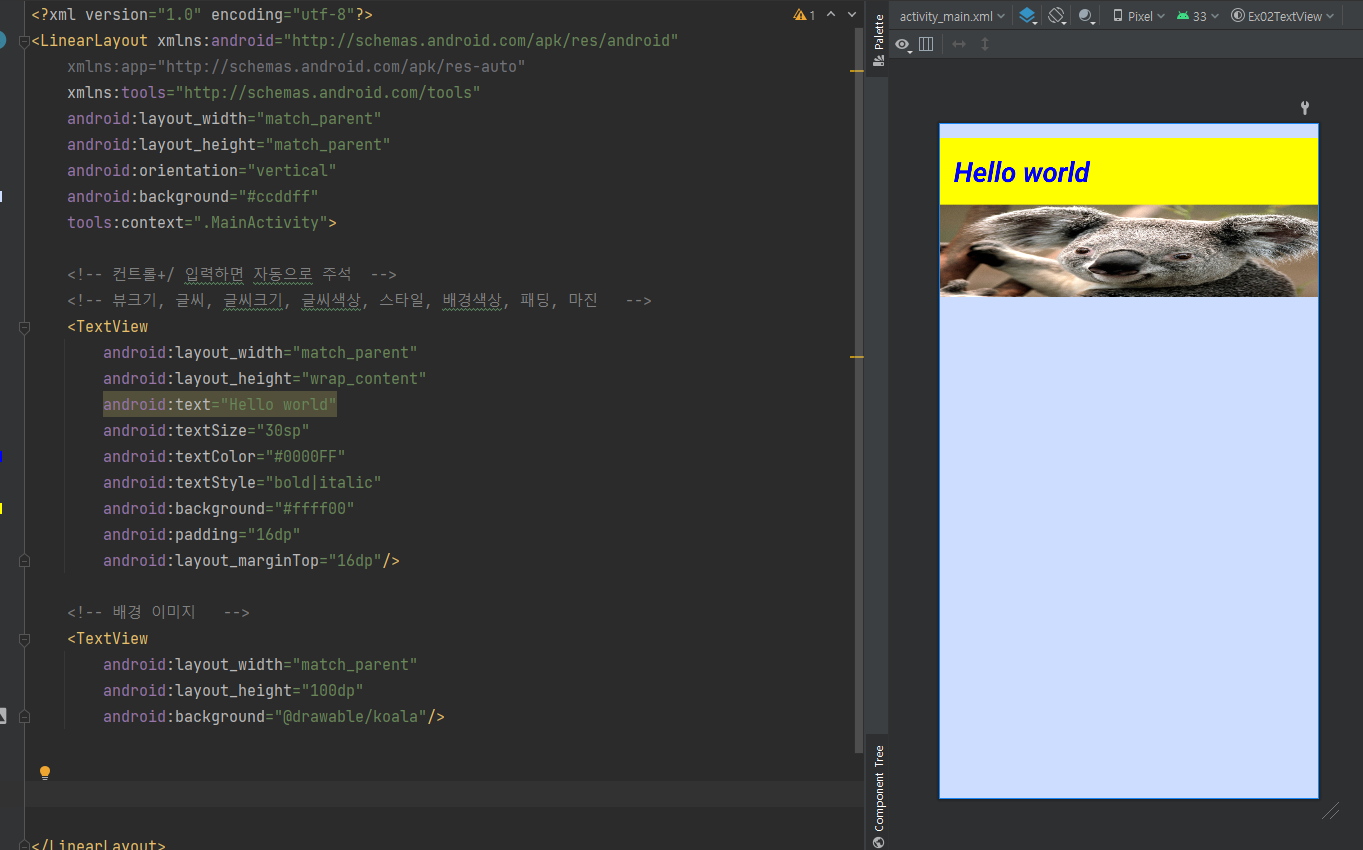The image size is (1363, 850).
Task: Click the textColor="#0000FF" attribute text
Action: 224,457
